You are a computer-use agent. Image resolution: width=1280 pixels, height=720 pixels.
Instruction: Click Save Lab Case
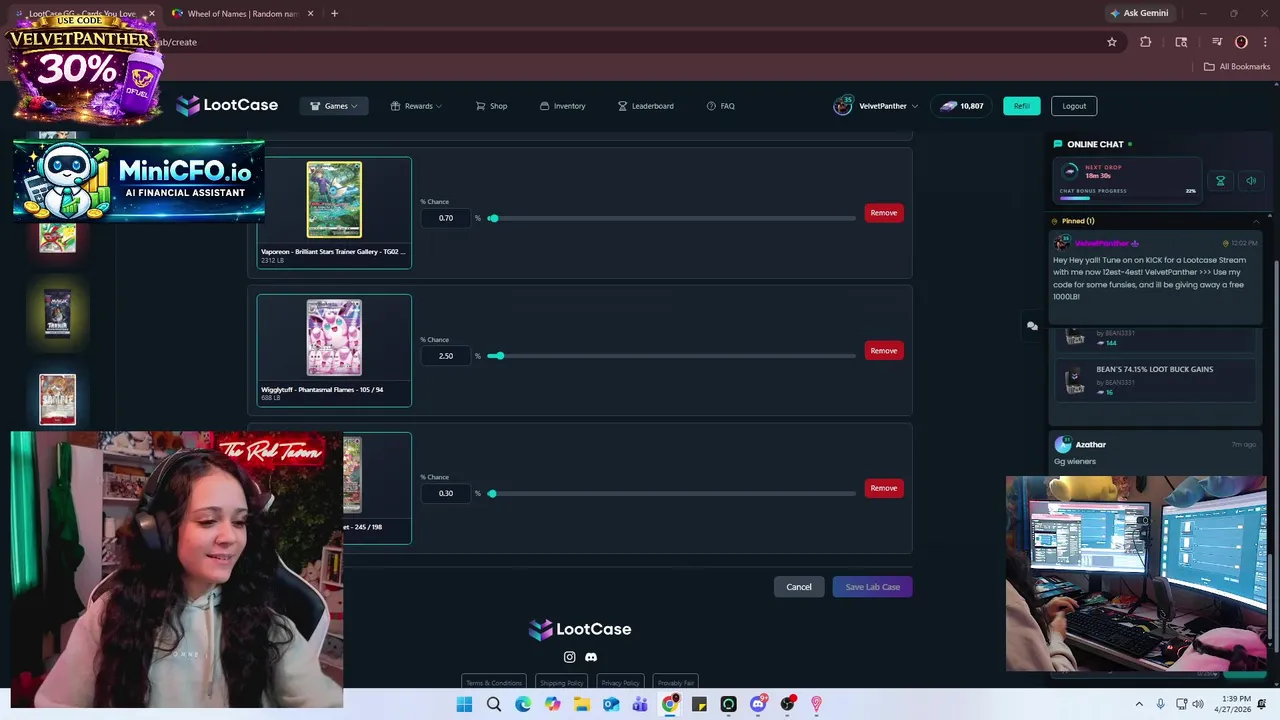(872, 587)
